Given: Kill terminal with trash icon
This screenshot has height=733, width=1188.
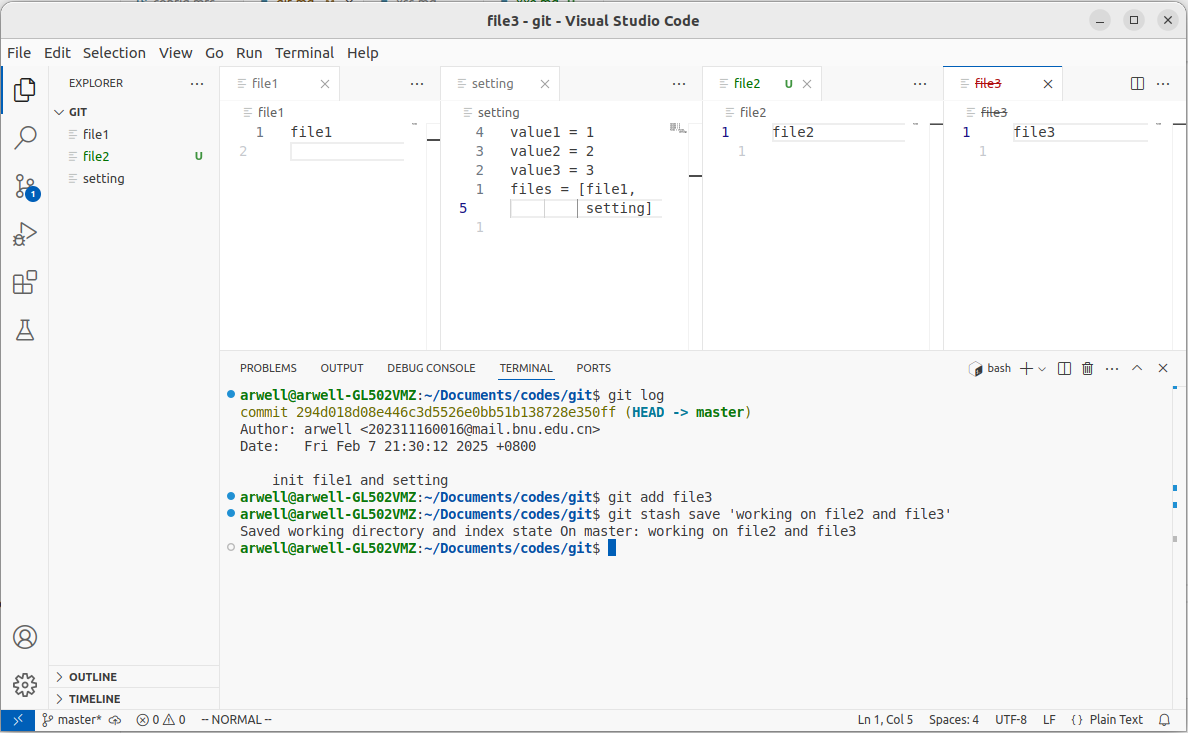Looking at the screenshot, I should [x=1088, y=368].
